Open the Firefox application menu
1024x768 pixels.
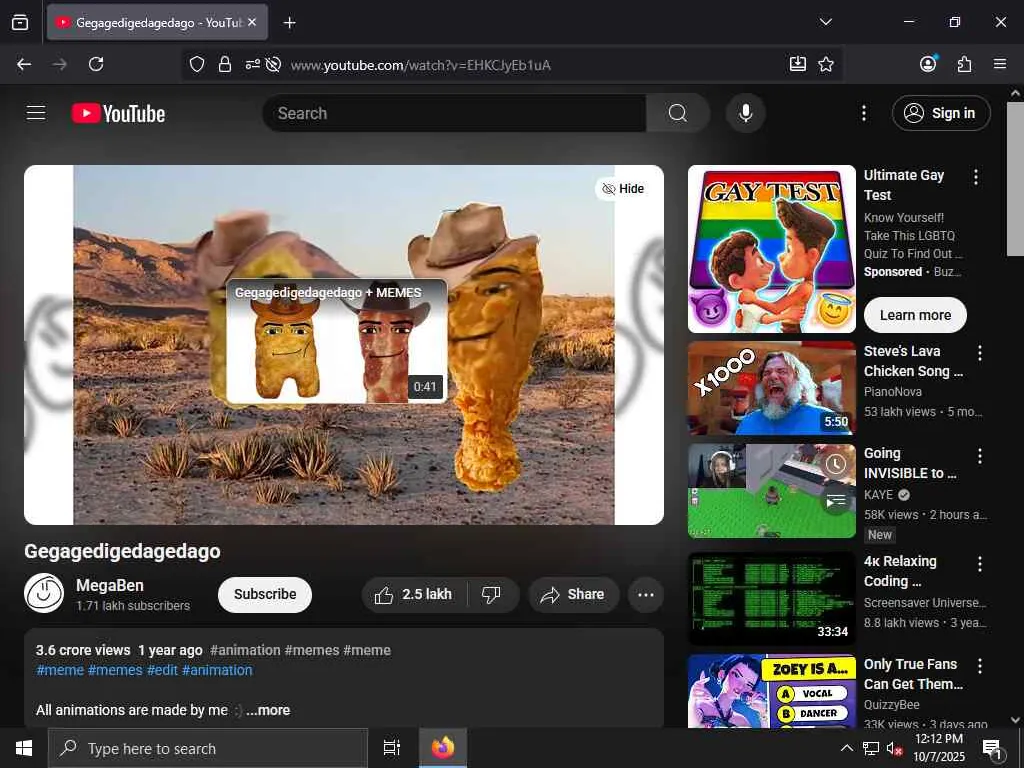click(x=999, y=64)
